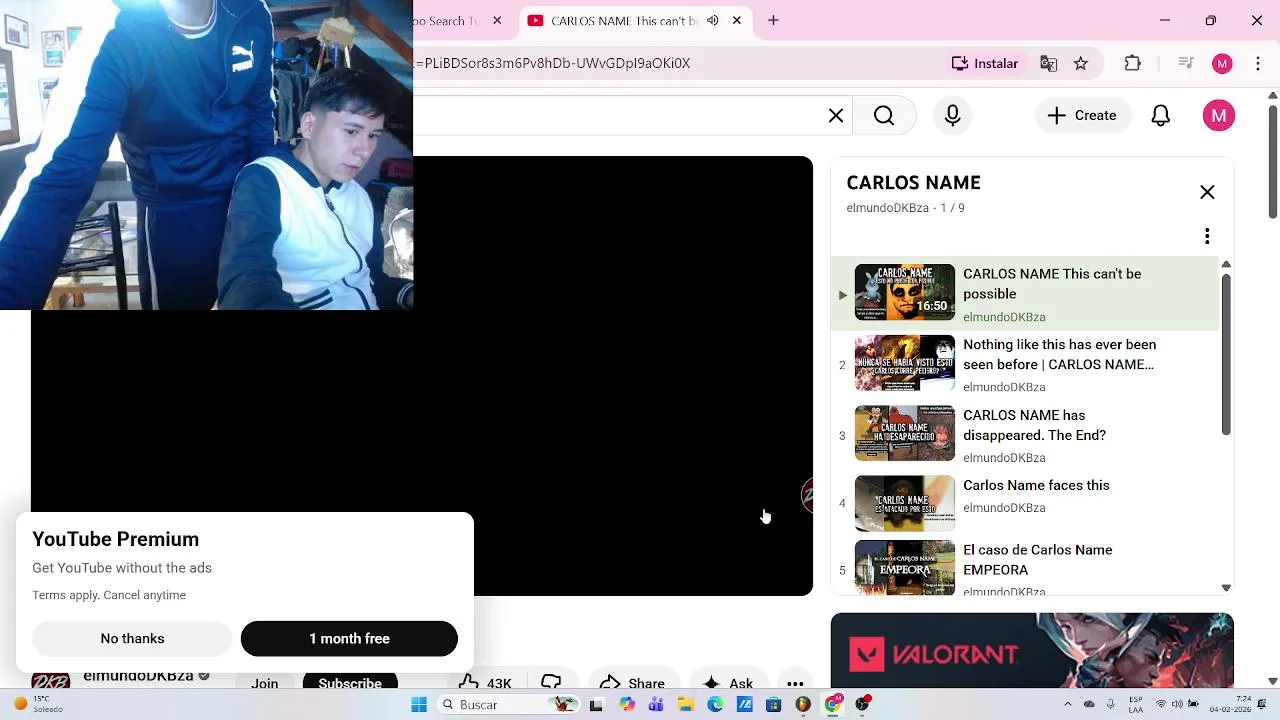Click the page vertical scrollbar thumb
Viewport: 1280px width, 720px height.
click(1273, 160)
